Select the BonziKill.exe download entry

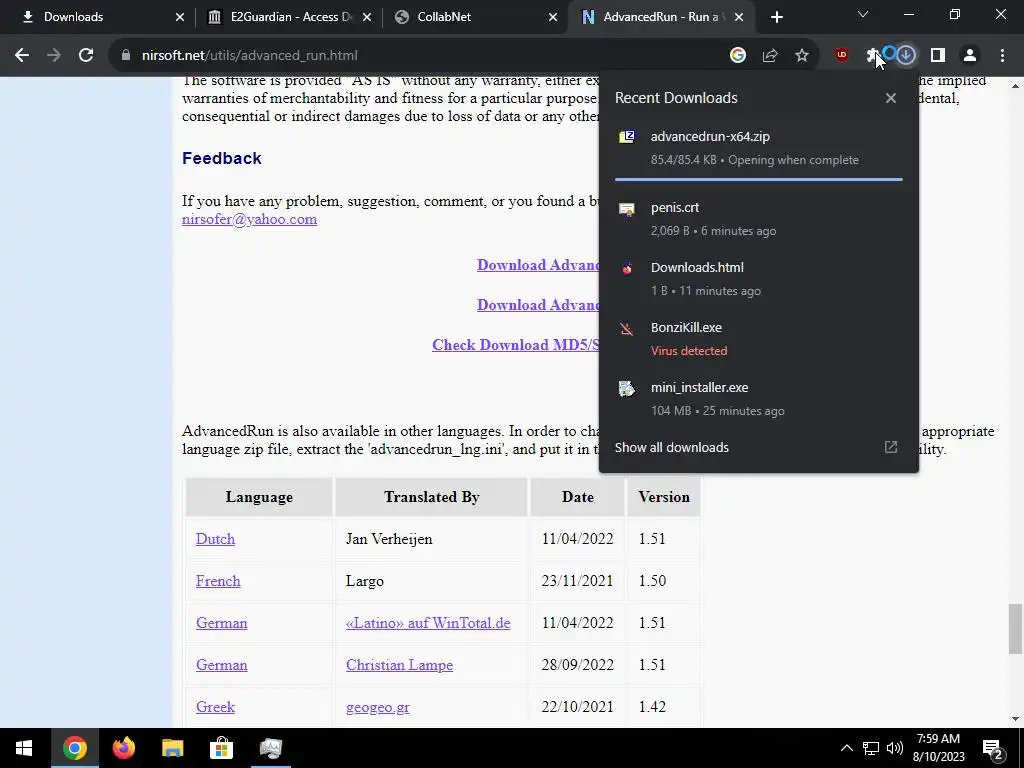tap(759, 339)
